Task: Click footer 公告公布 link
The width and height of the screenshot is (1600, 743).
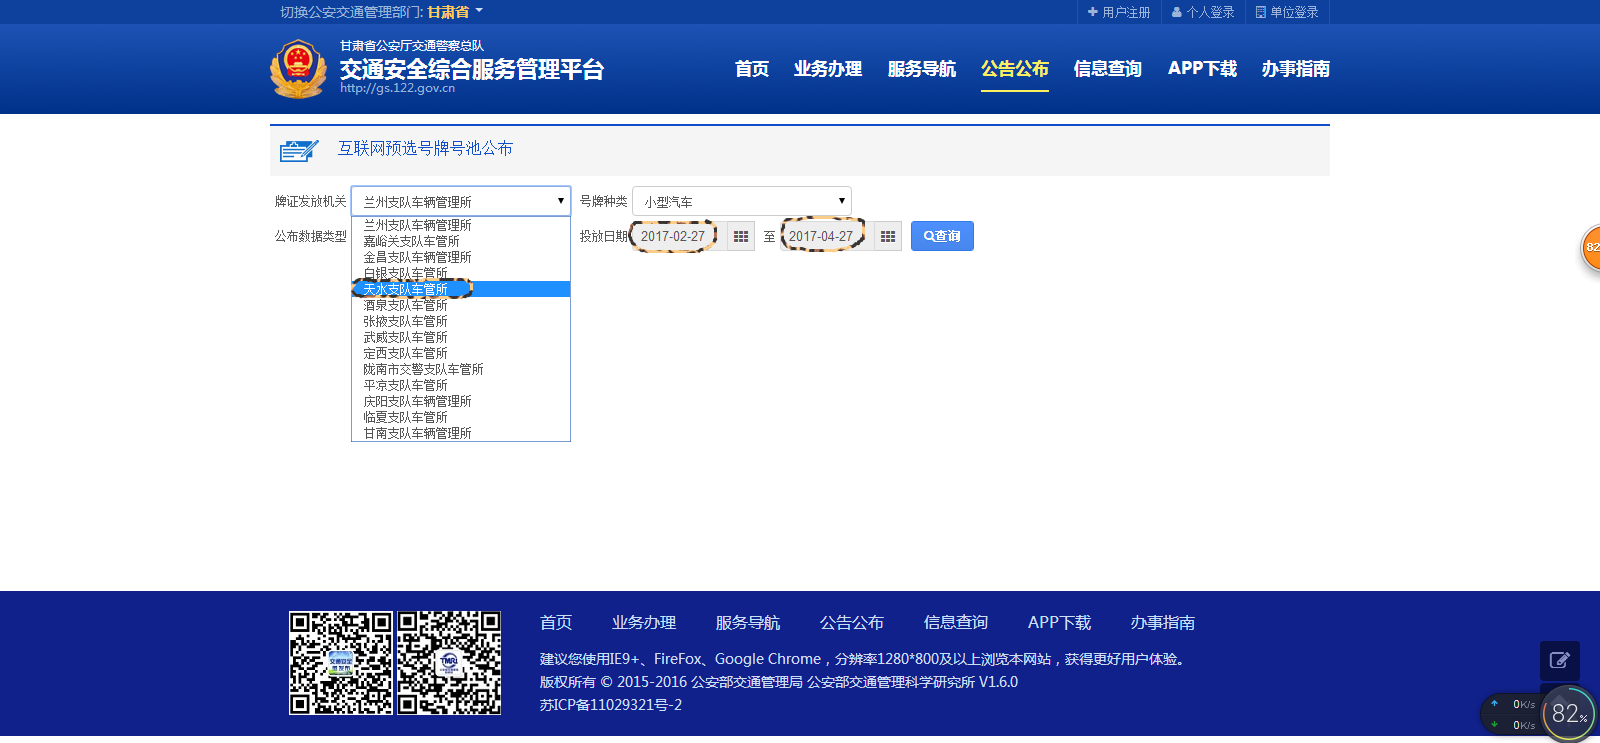Action: point(852,623)
